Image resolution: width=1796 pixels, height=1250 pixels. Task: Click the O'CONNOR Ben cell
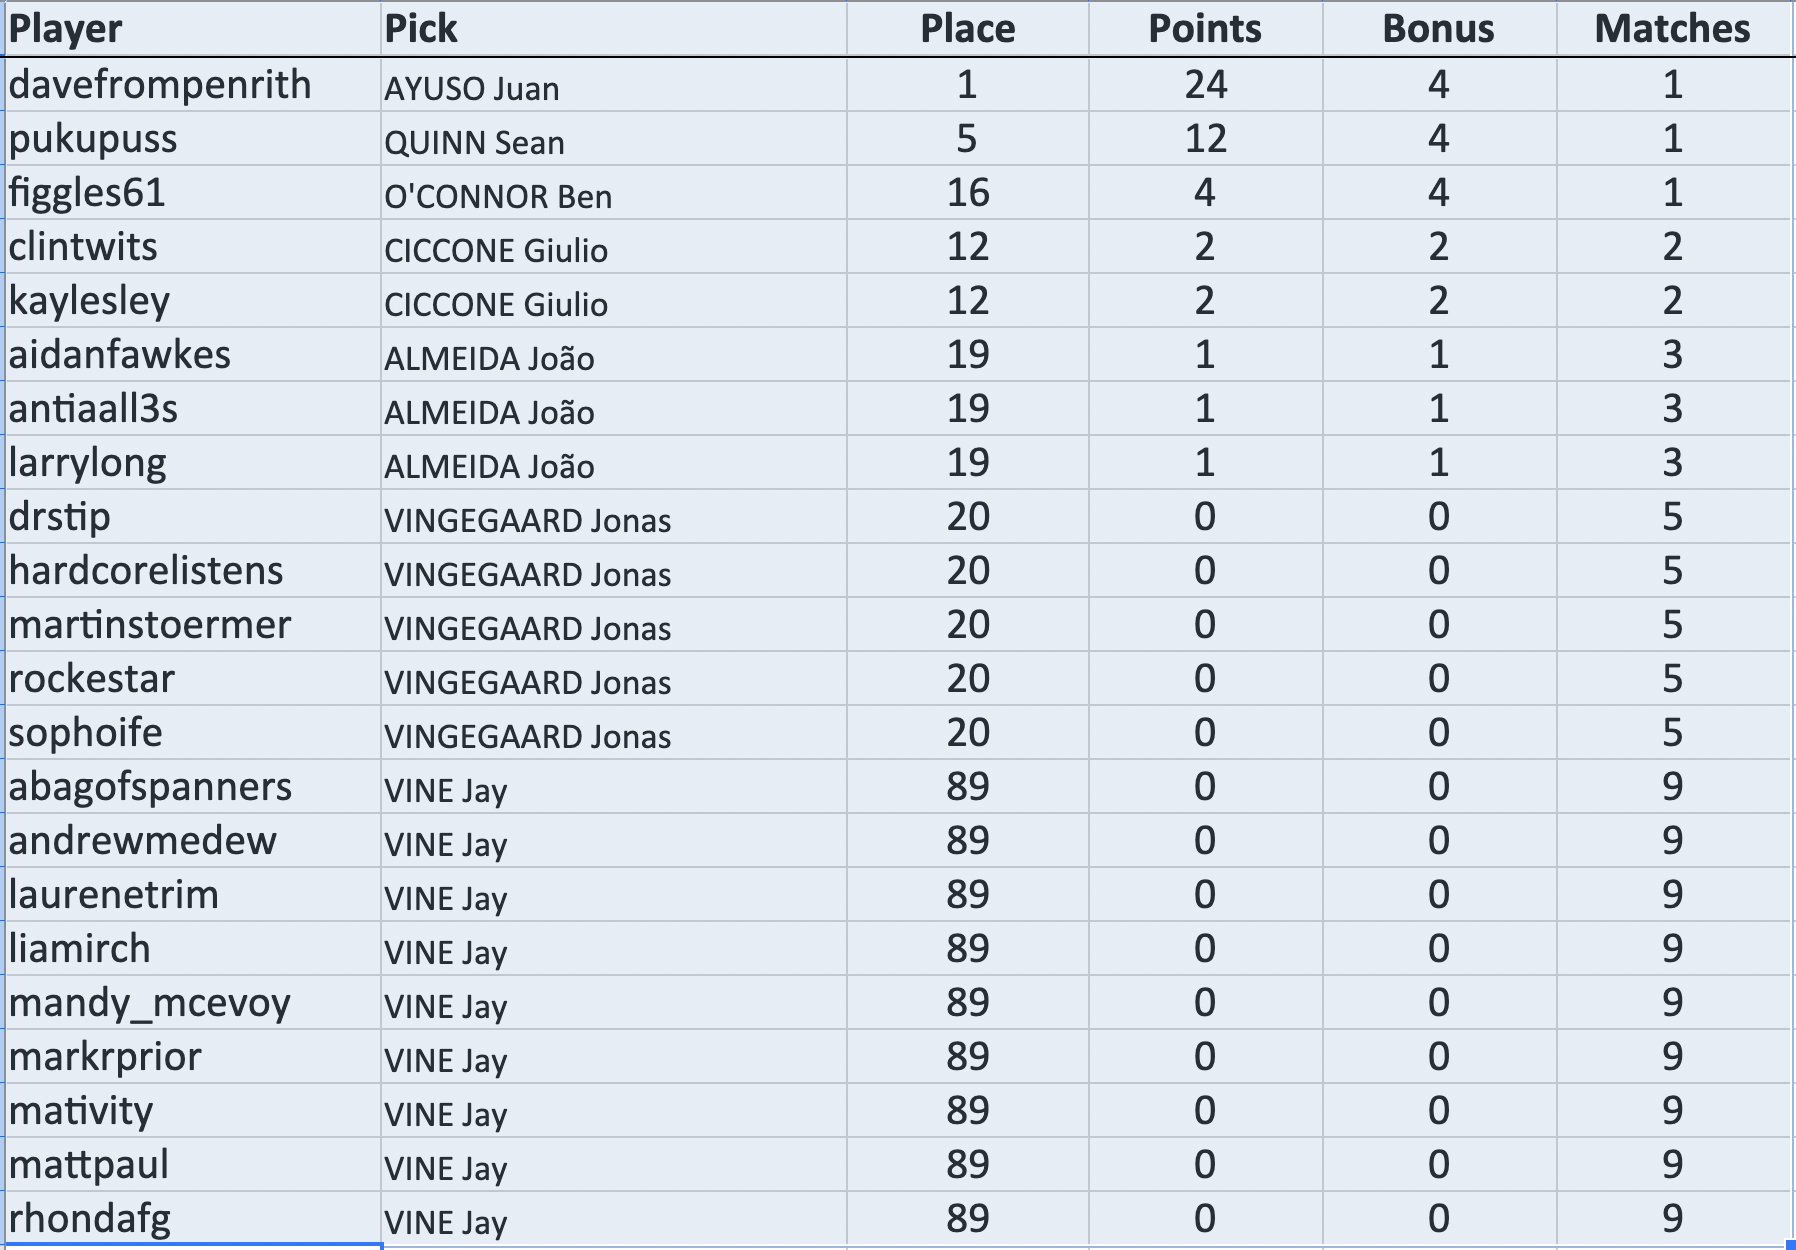point(498,197)
